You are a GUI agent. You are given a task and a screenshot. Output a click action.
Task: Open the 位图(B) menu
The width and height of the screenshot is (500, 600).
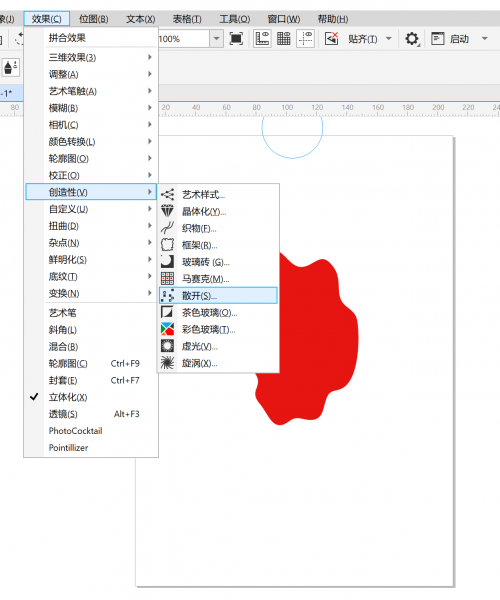pos(94,19)
